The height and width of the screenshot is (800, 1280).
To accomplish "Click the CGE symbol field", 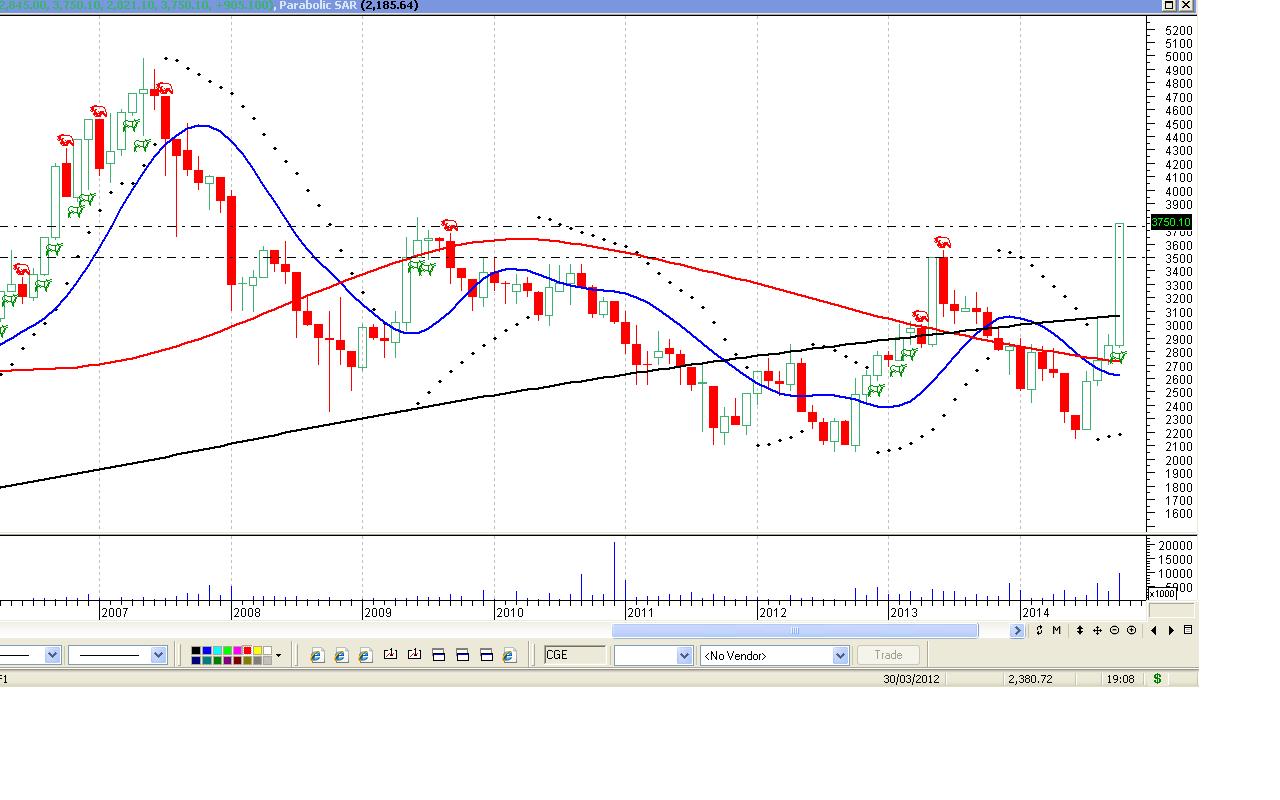I will 575,655.
